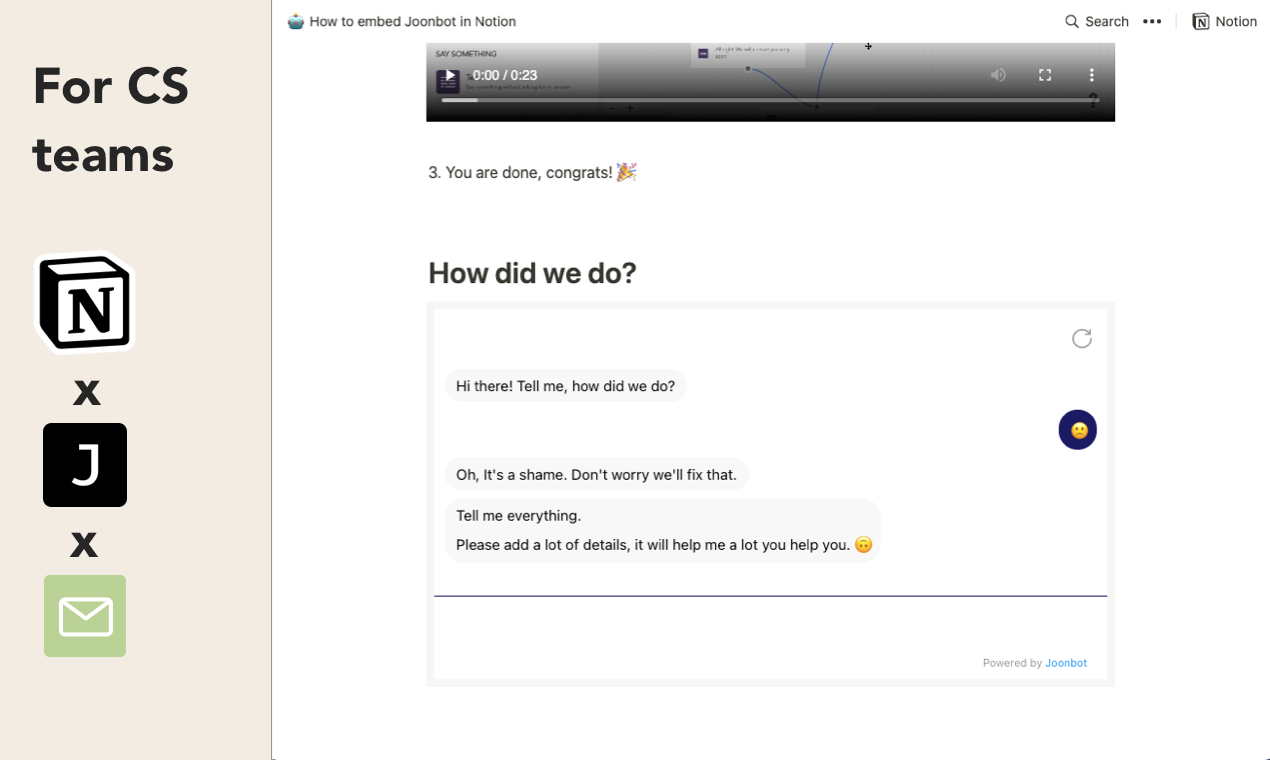The width and height of the screenshot is (1270, 760).
Task: Mute the video using the speaker icon
Action: [x=998, y=74]
